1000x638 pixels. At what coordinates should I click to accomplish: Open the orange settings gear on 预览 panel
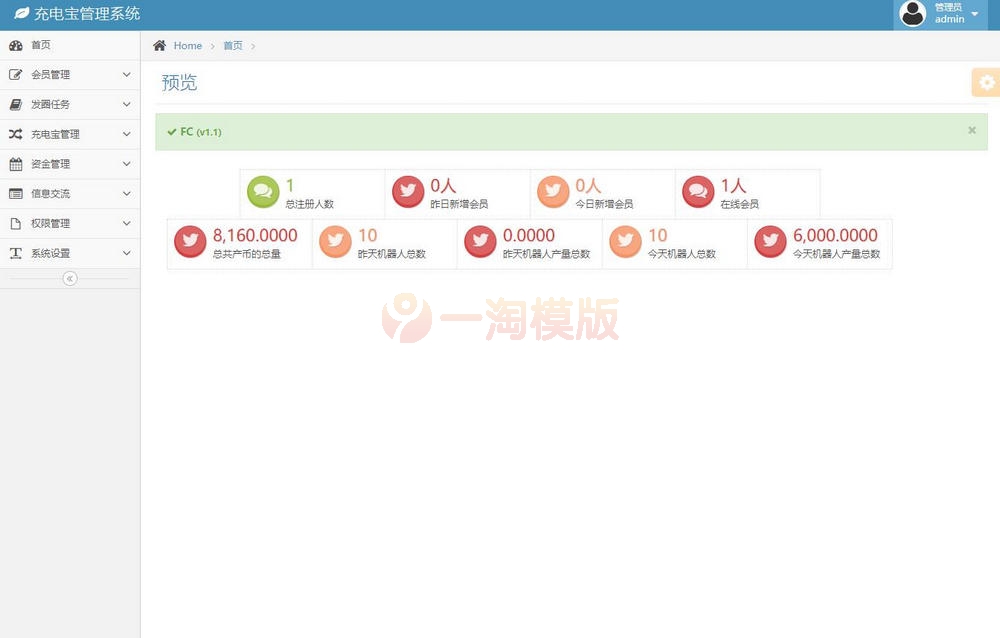pos(986,83)
